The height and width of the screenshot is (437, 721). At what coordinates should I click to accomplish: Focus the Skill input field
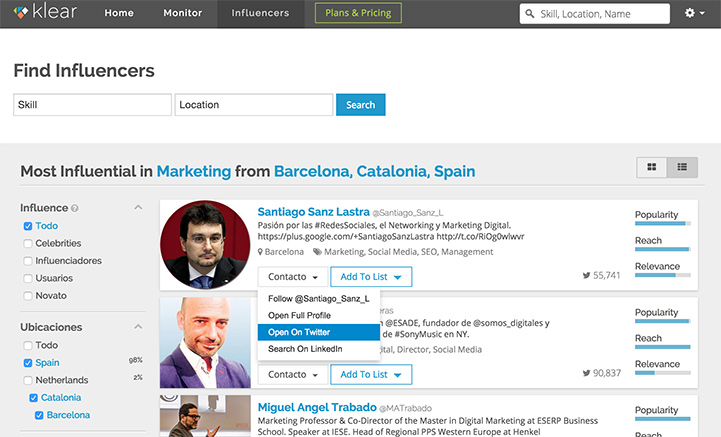(x=92, y=105)
